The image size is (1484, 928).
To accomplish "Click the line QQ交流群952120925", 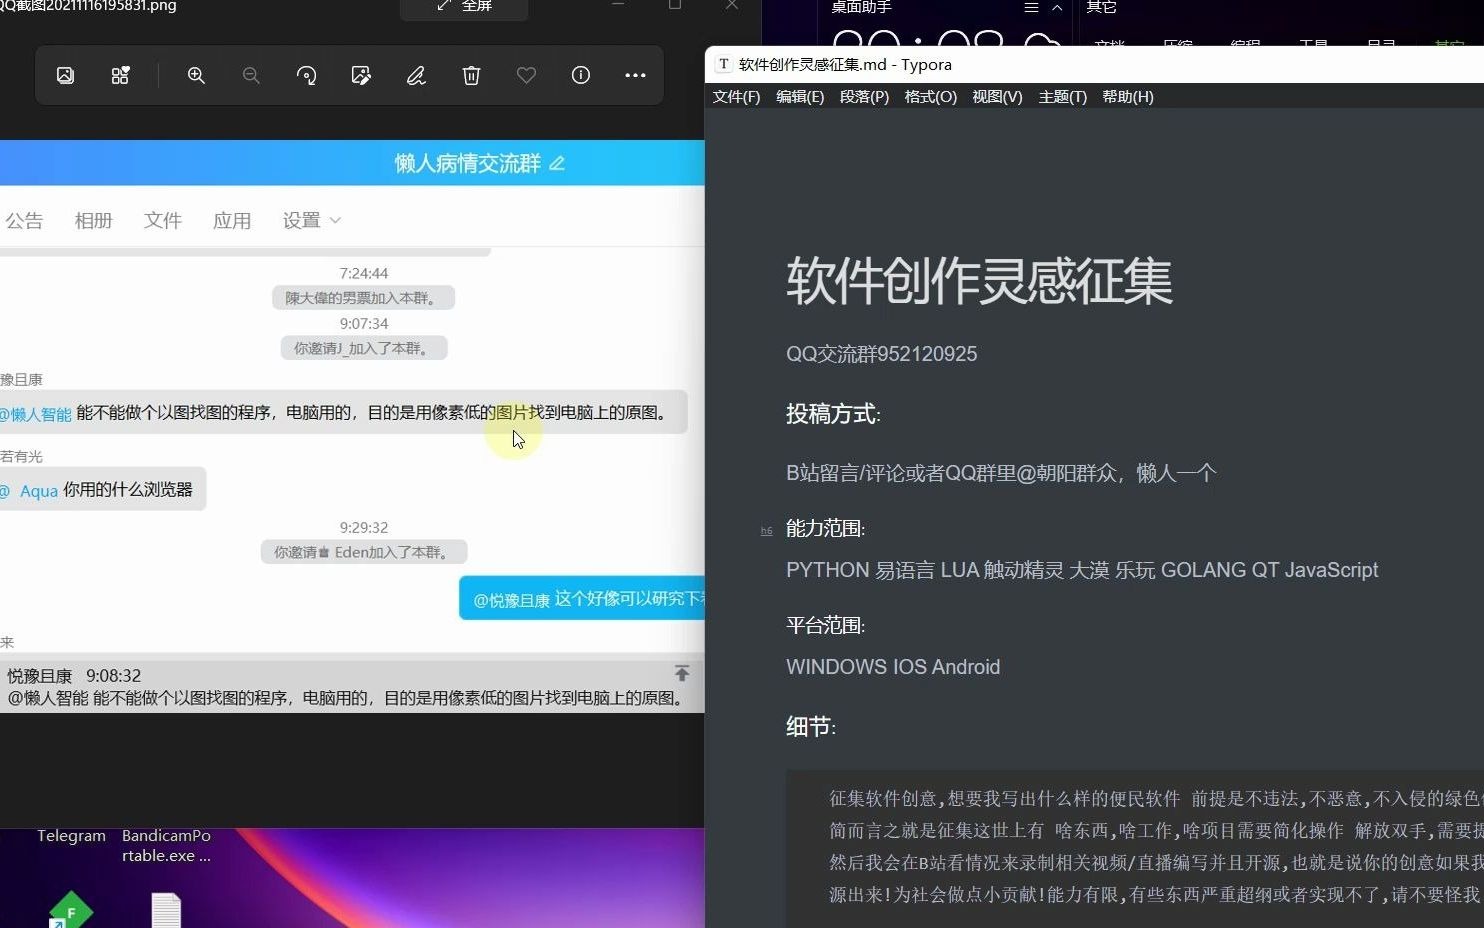I will (882, 354).
